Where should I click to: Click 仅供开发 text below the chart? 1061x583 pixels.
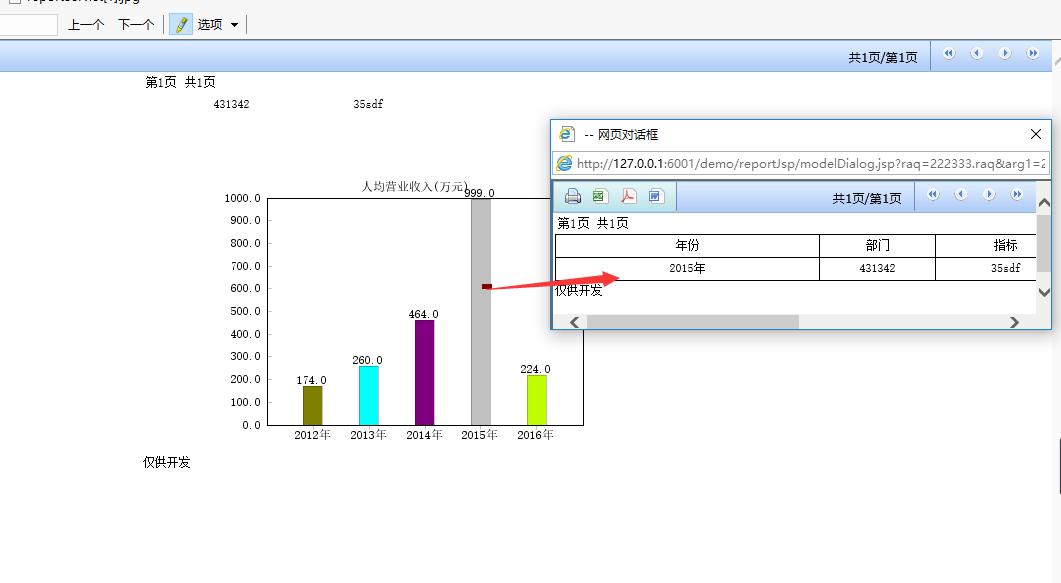coord(166,462)
